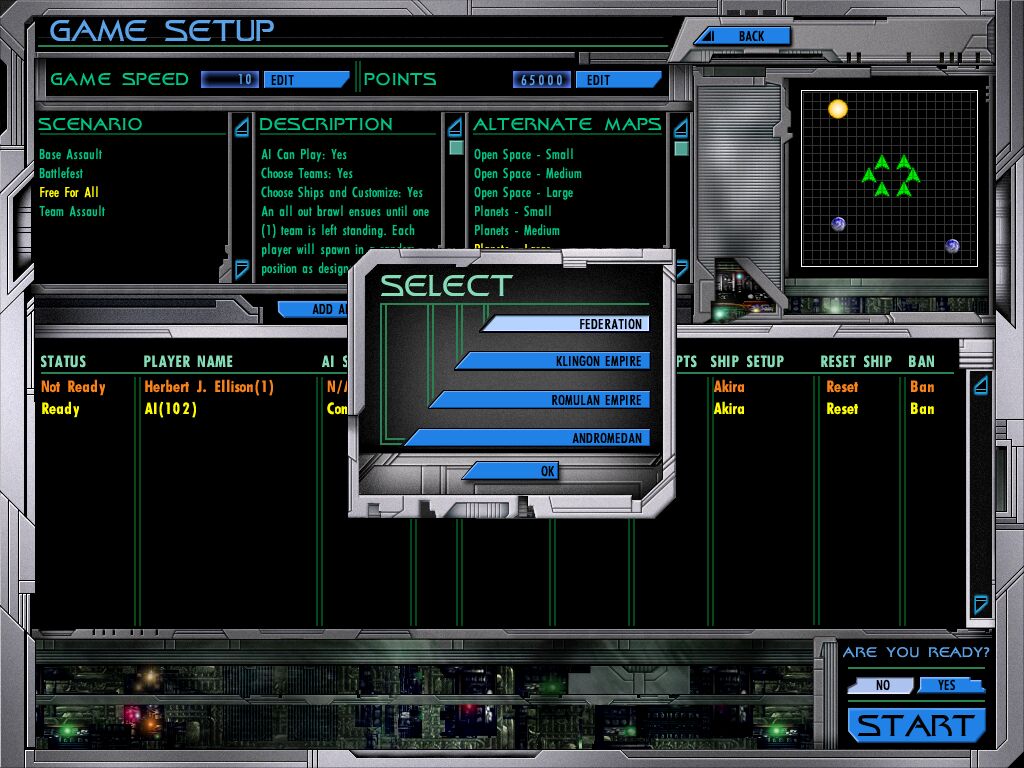Viewport: 1024px width, 768px height.
Task: Ban Herbert J. Ellison
Action: (922, 387)
